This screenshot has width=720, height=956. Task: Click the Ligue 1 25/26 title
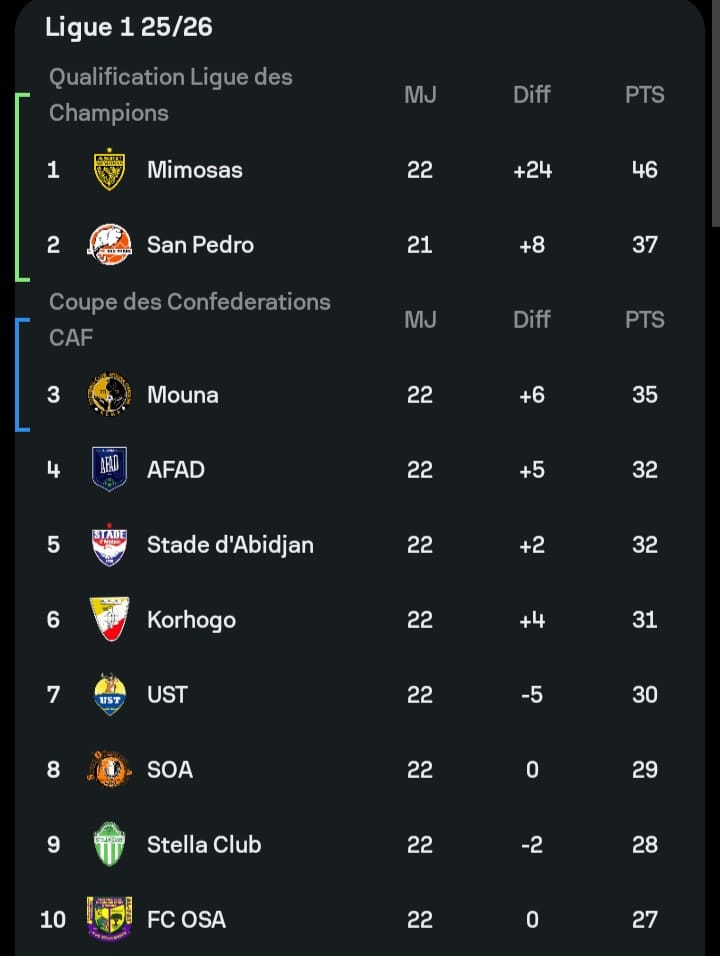pos(129,27)
